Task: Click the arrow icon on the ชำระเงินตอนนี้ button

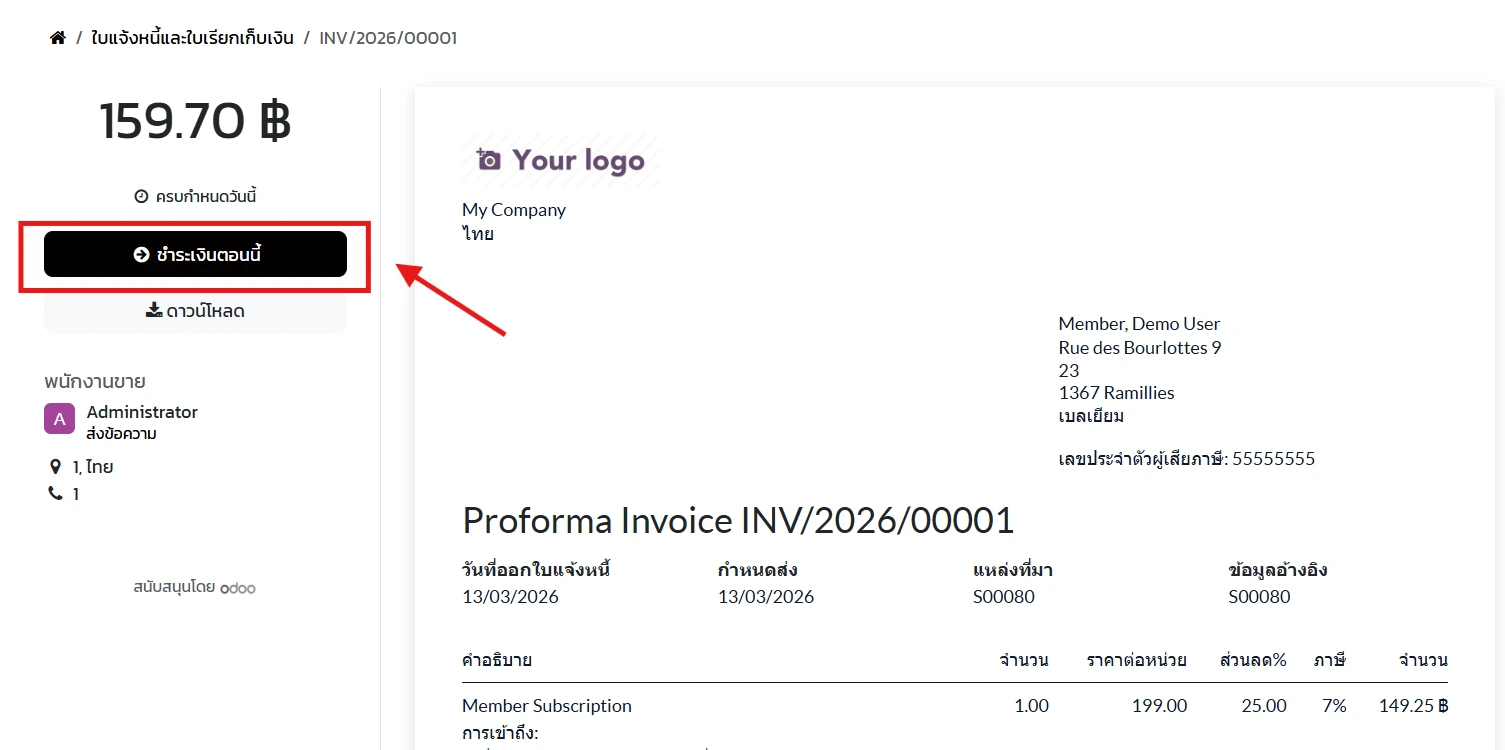Action: click(x=141, y=255)
